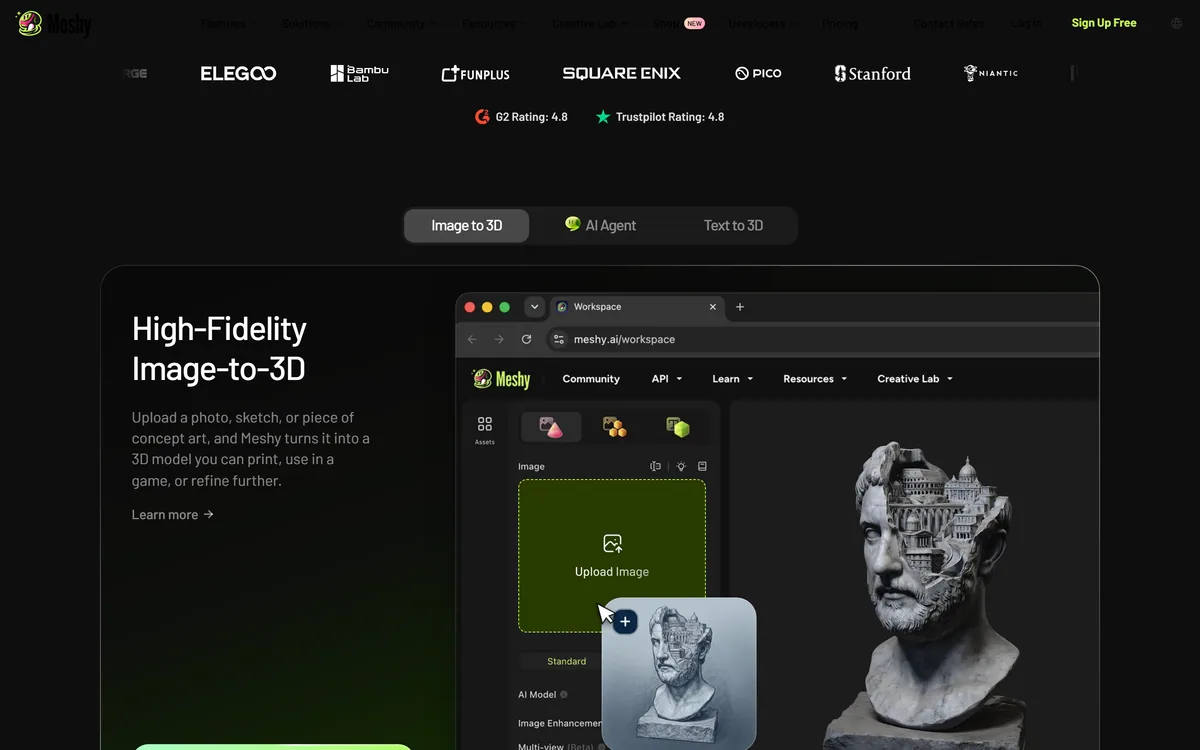Click the book guide icon beside Image
Viewport: 1200px width, 750px height.
click(702, 466)
